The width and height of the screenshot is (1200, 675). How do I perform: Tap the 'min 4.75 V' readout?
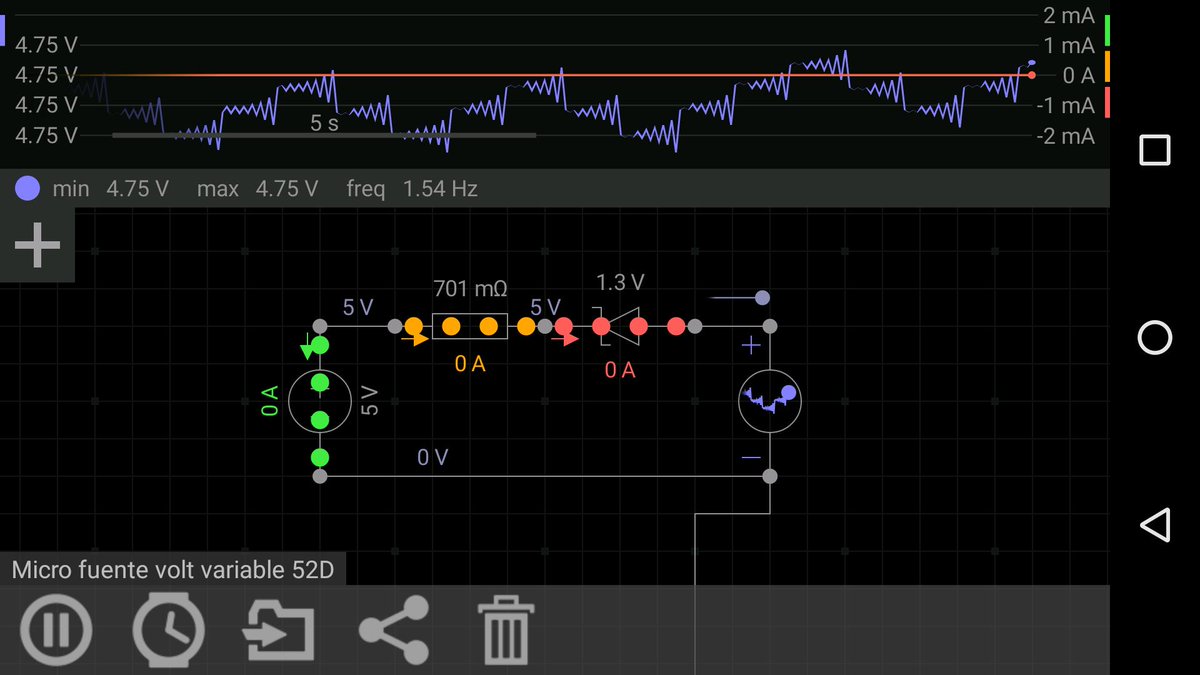tap(110, 188)
